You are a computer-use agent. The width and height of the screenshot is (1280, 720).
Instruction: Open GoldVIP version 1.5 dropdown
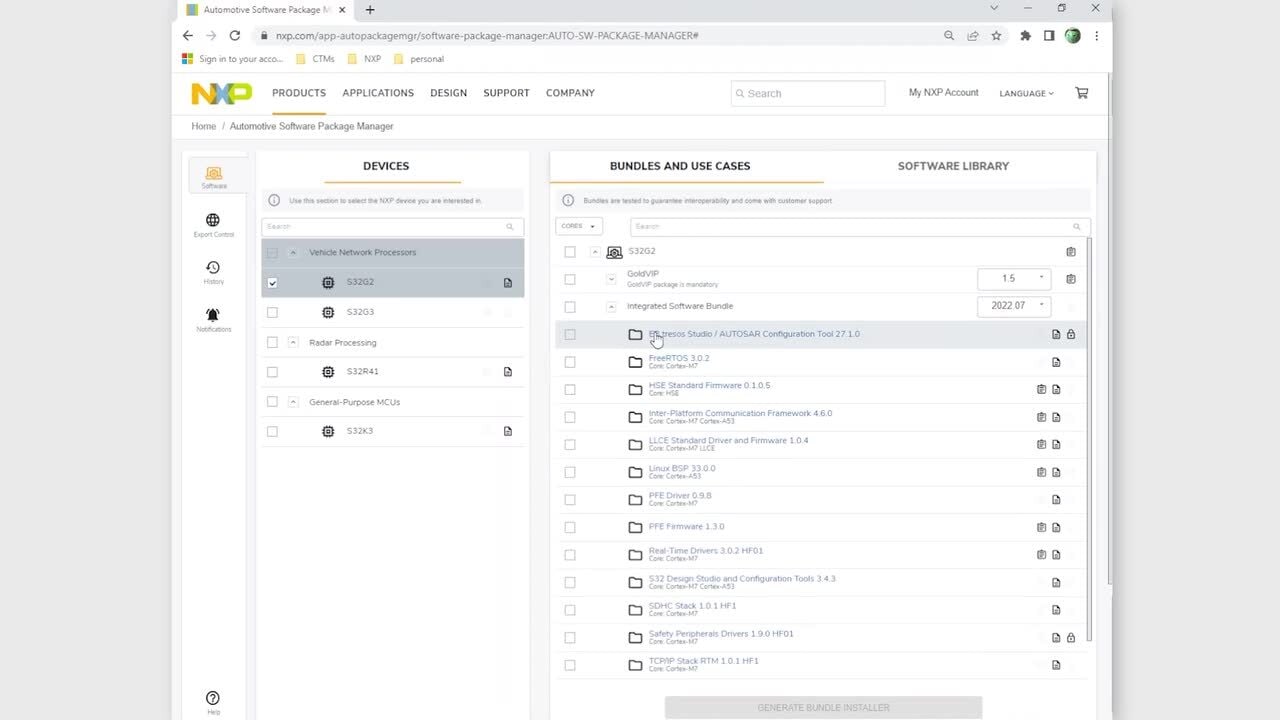1013,279
